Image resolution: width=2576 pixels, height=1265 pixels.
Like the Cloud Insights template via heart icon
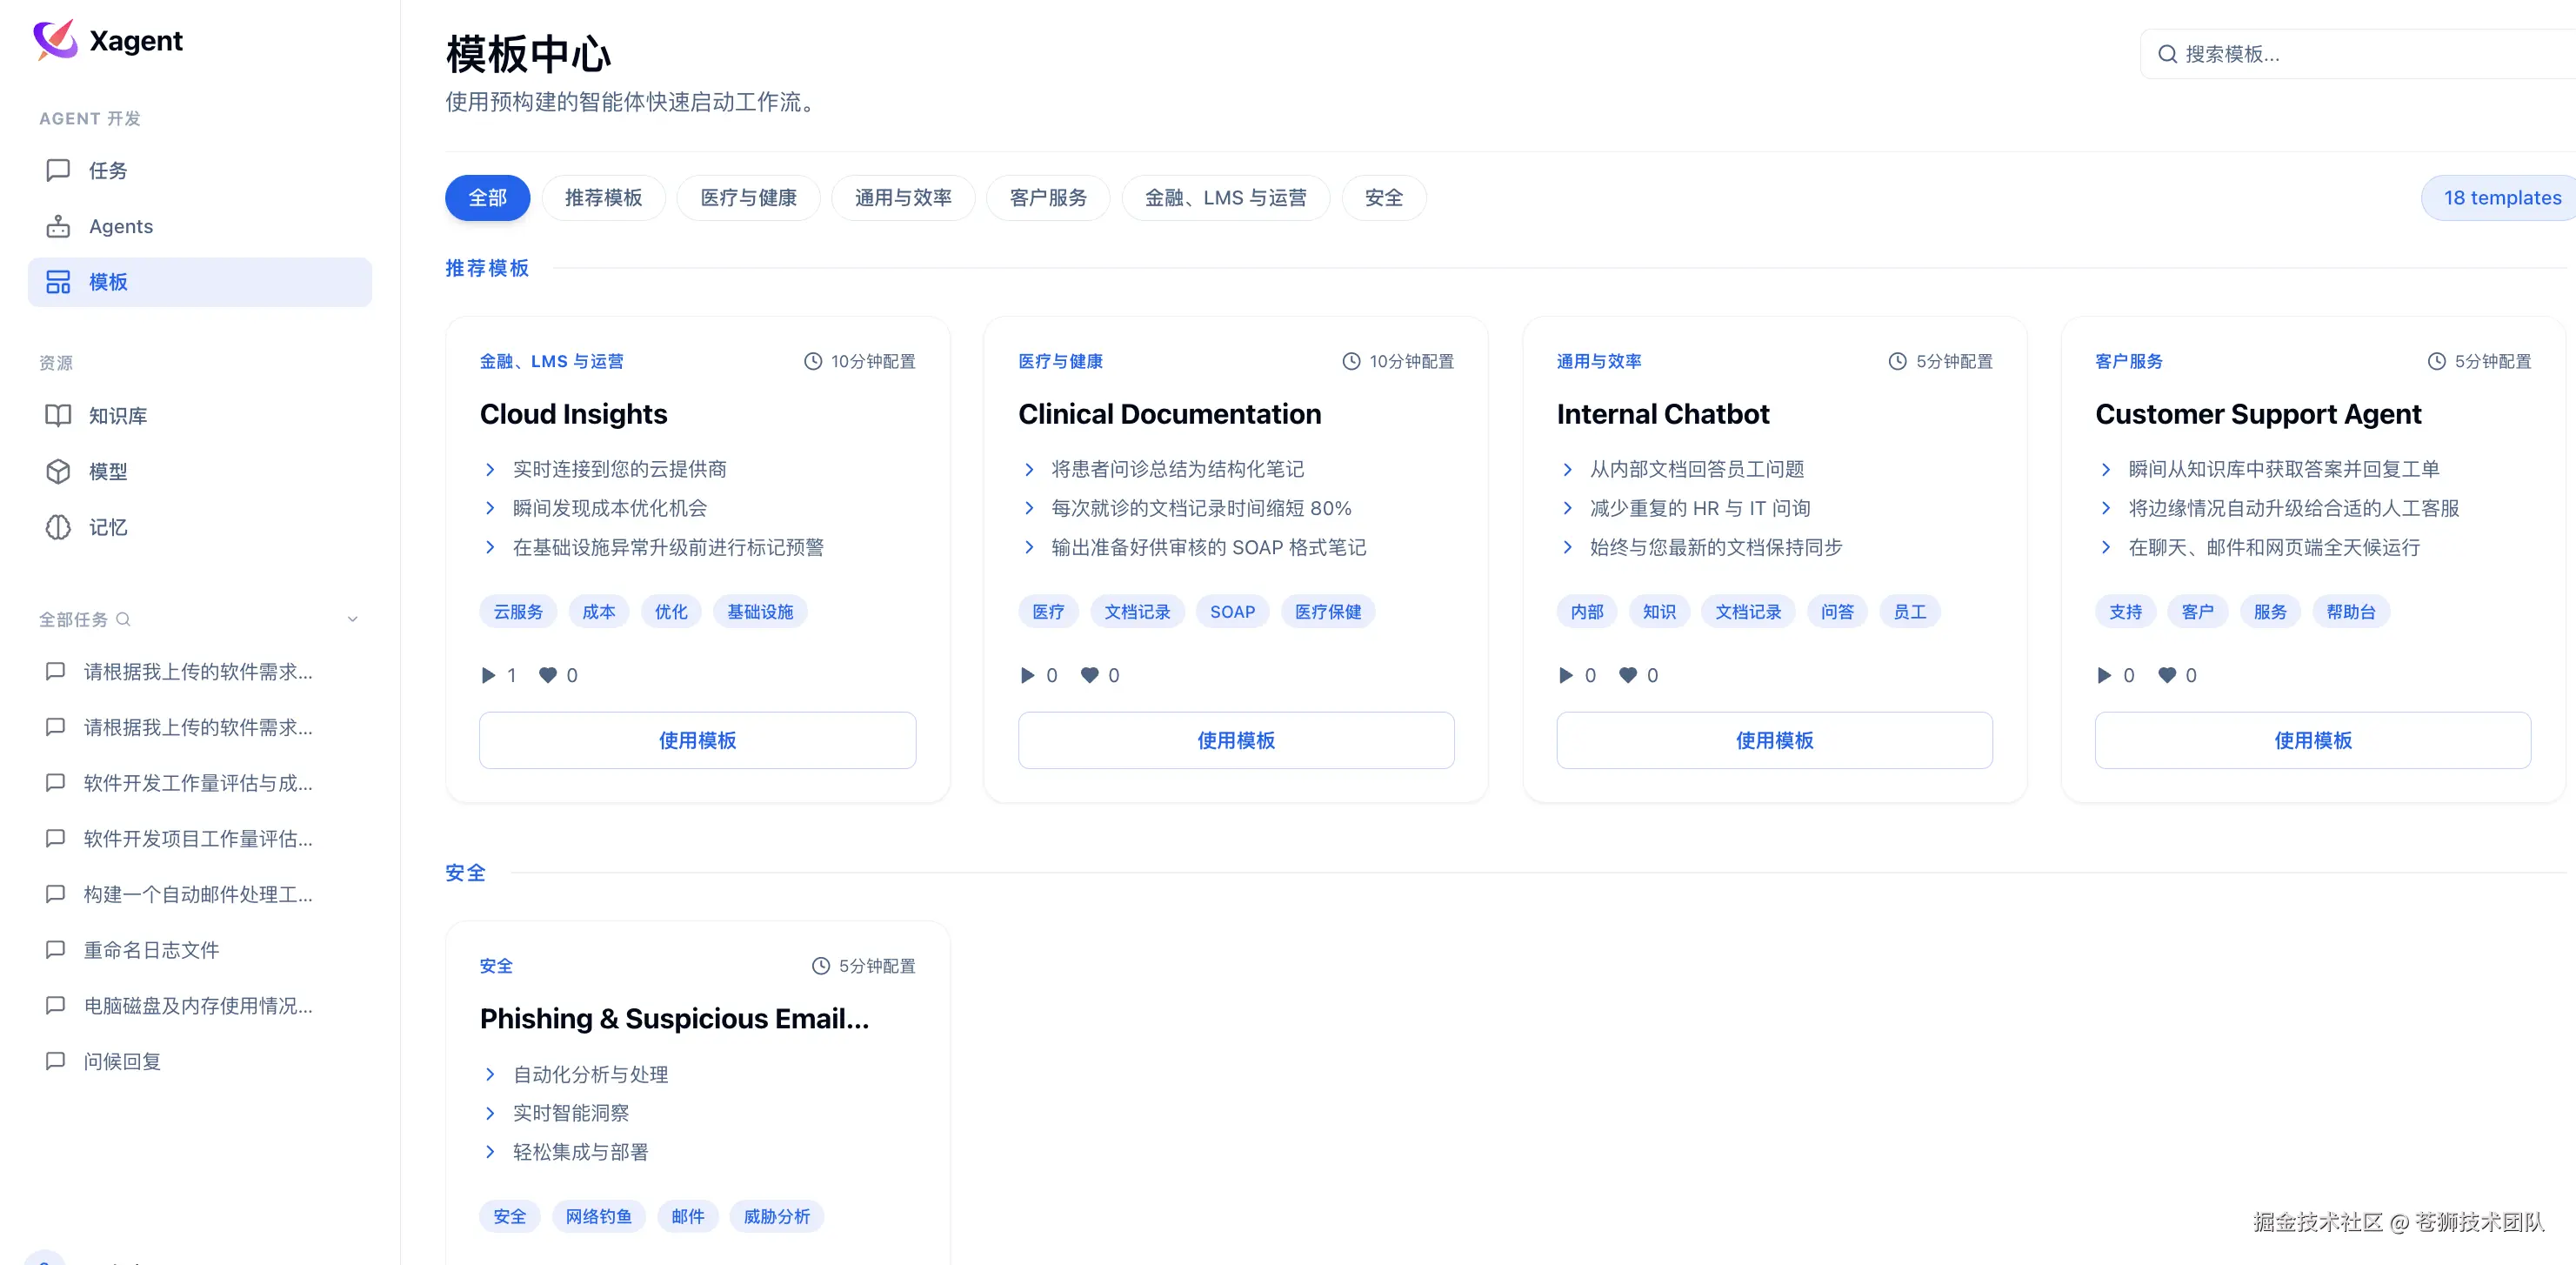[x=548, y=675]
